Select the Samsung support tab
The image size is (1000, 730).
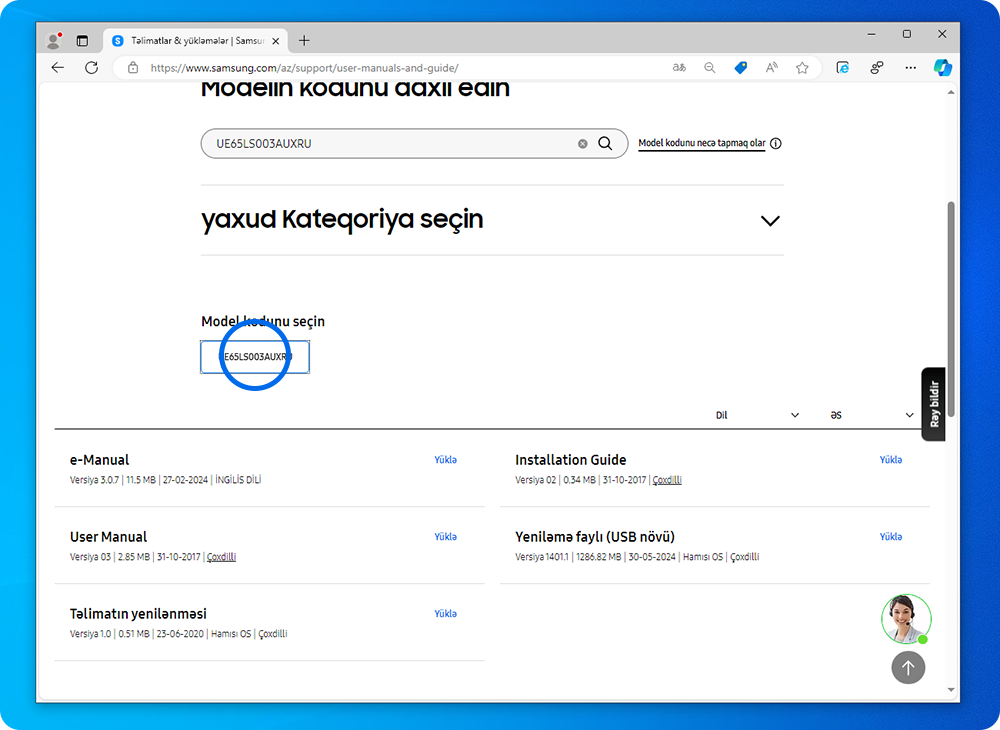(193, 40)
